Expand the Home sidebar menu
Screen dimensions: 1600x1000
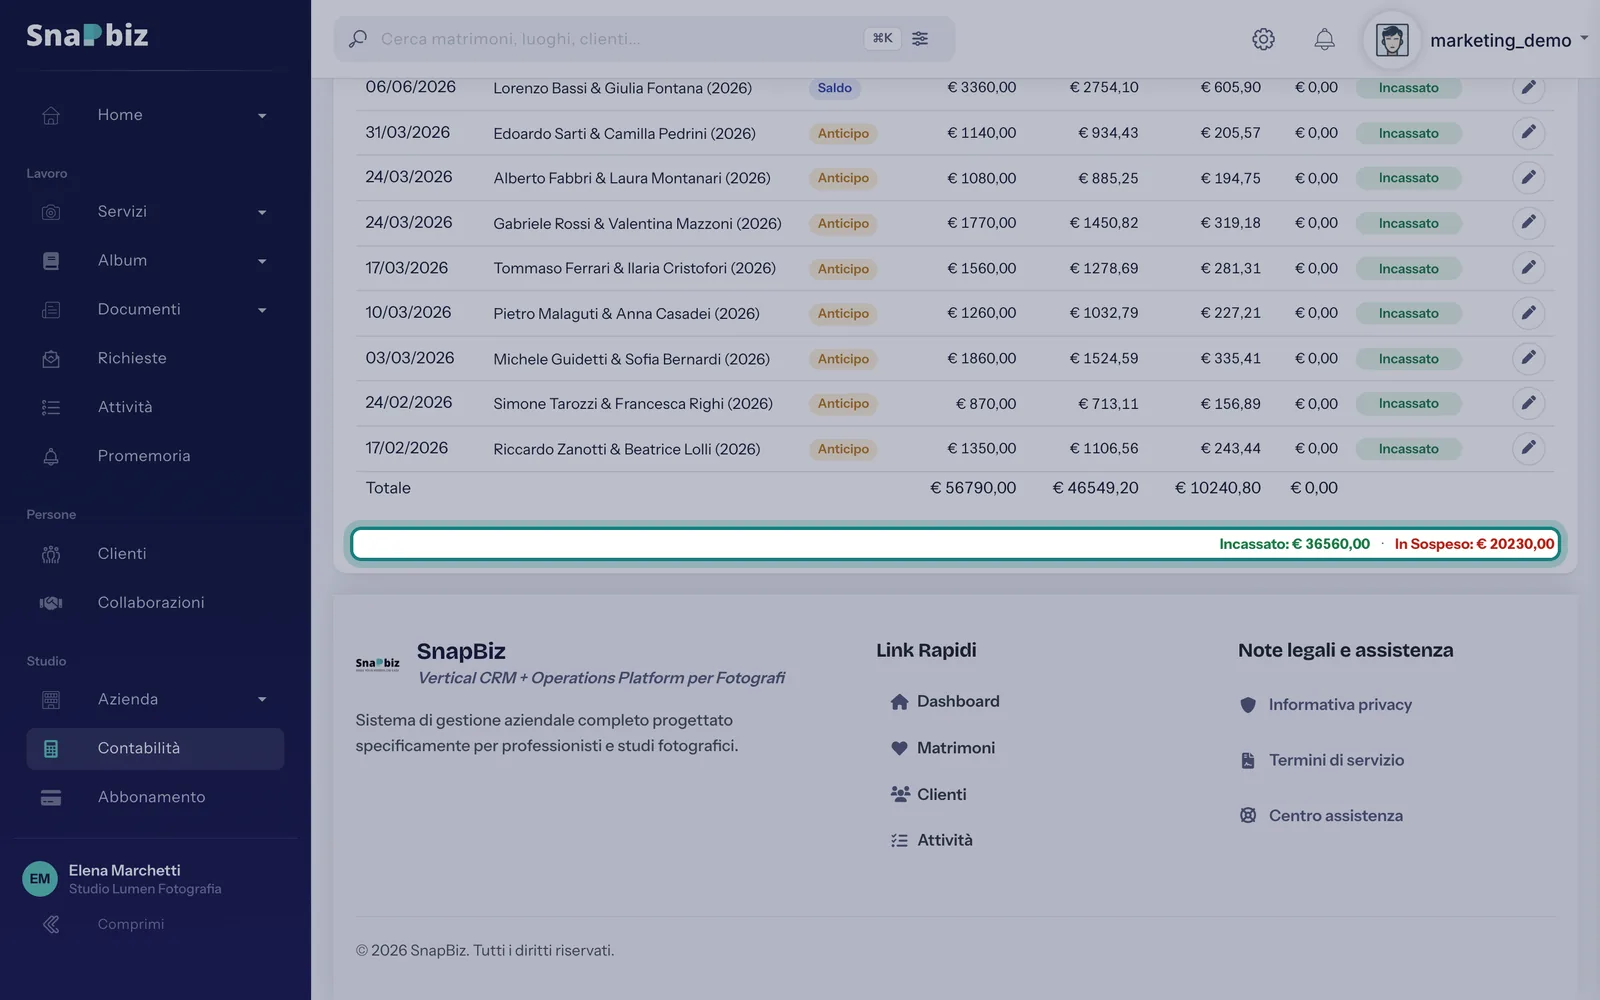(x=155, y=115)
